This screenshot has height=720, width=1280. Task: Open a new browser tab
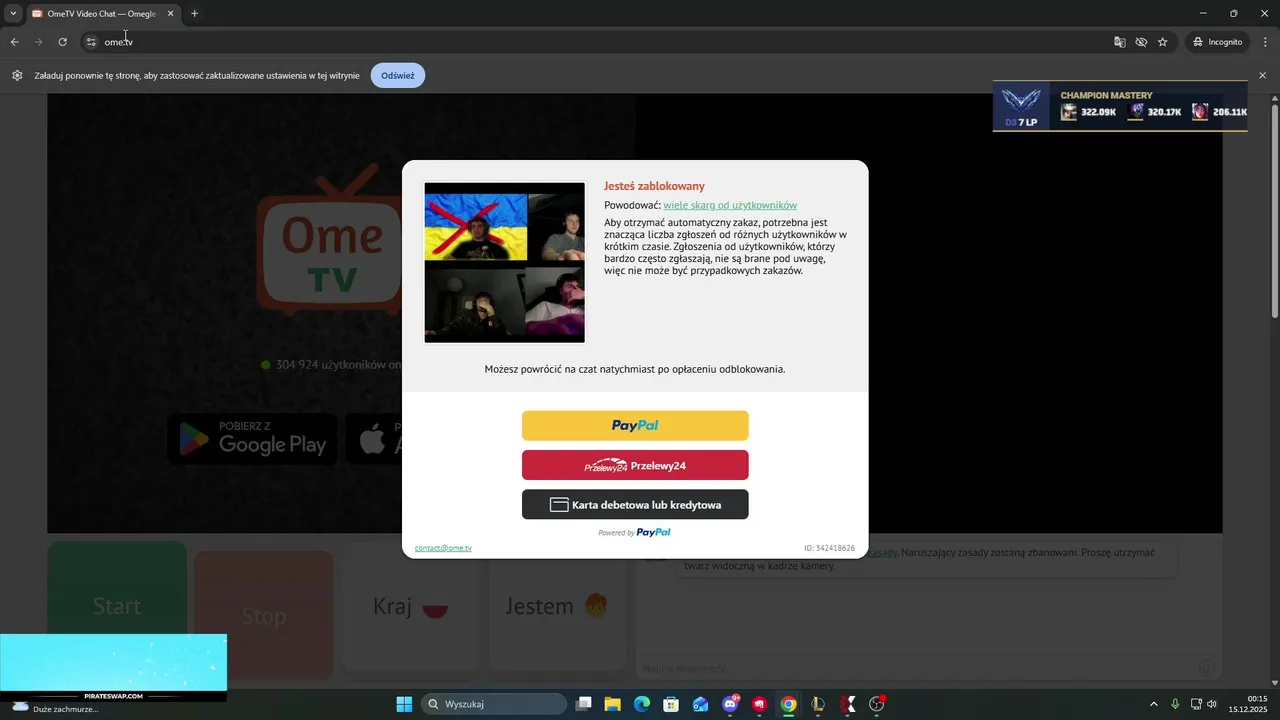(x=194, y=14)
